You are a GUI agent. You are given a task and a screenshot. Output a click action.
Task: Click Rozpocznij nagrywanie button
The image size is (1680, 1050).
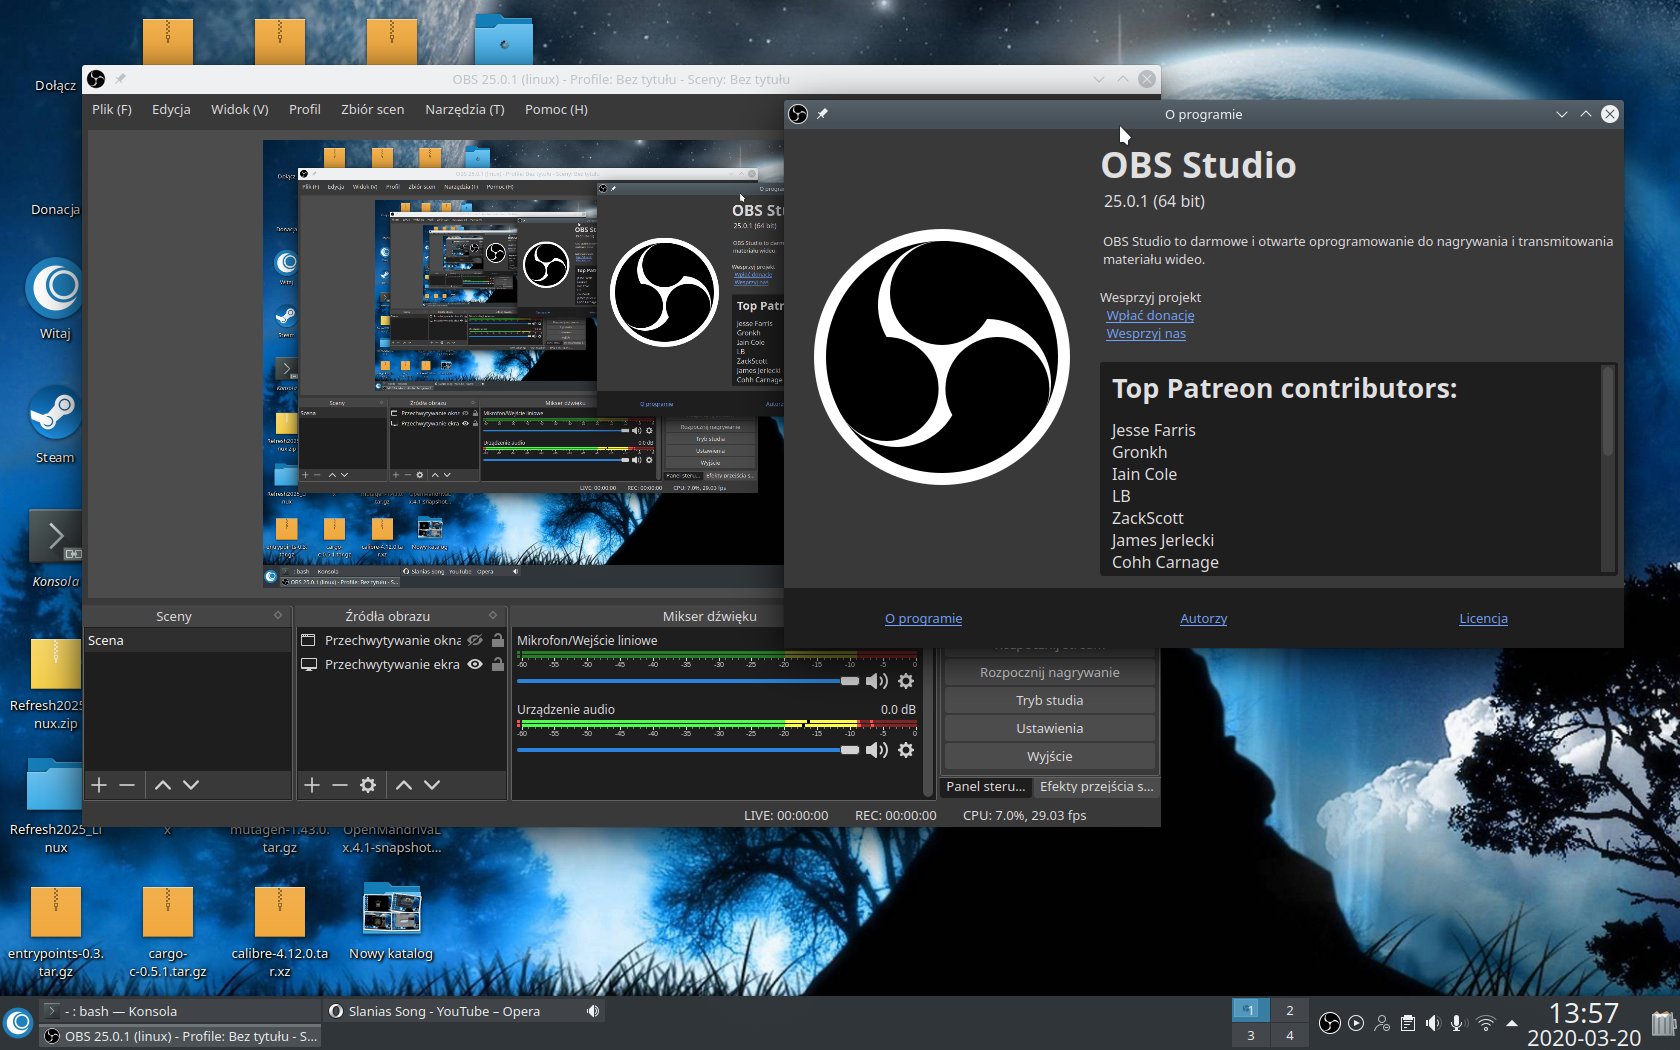[x=1049, y=672]
